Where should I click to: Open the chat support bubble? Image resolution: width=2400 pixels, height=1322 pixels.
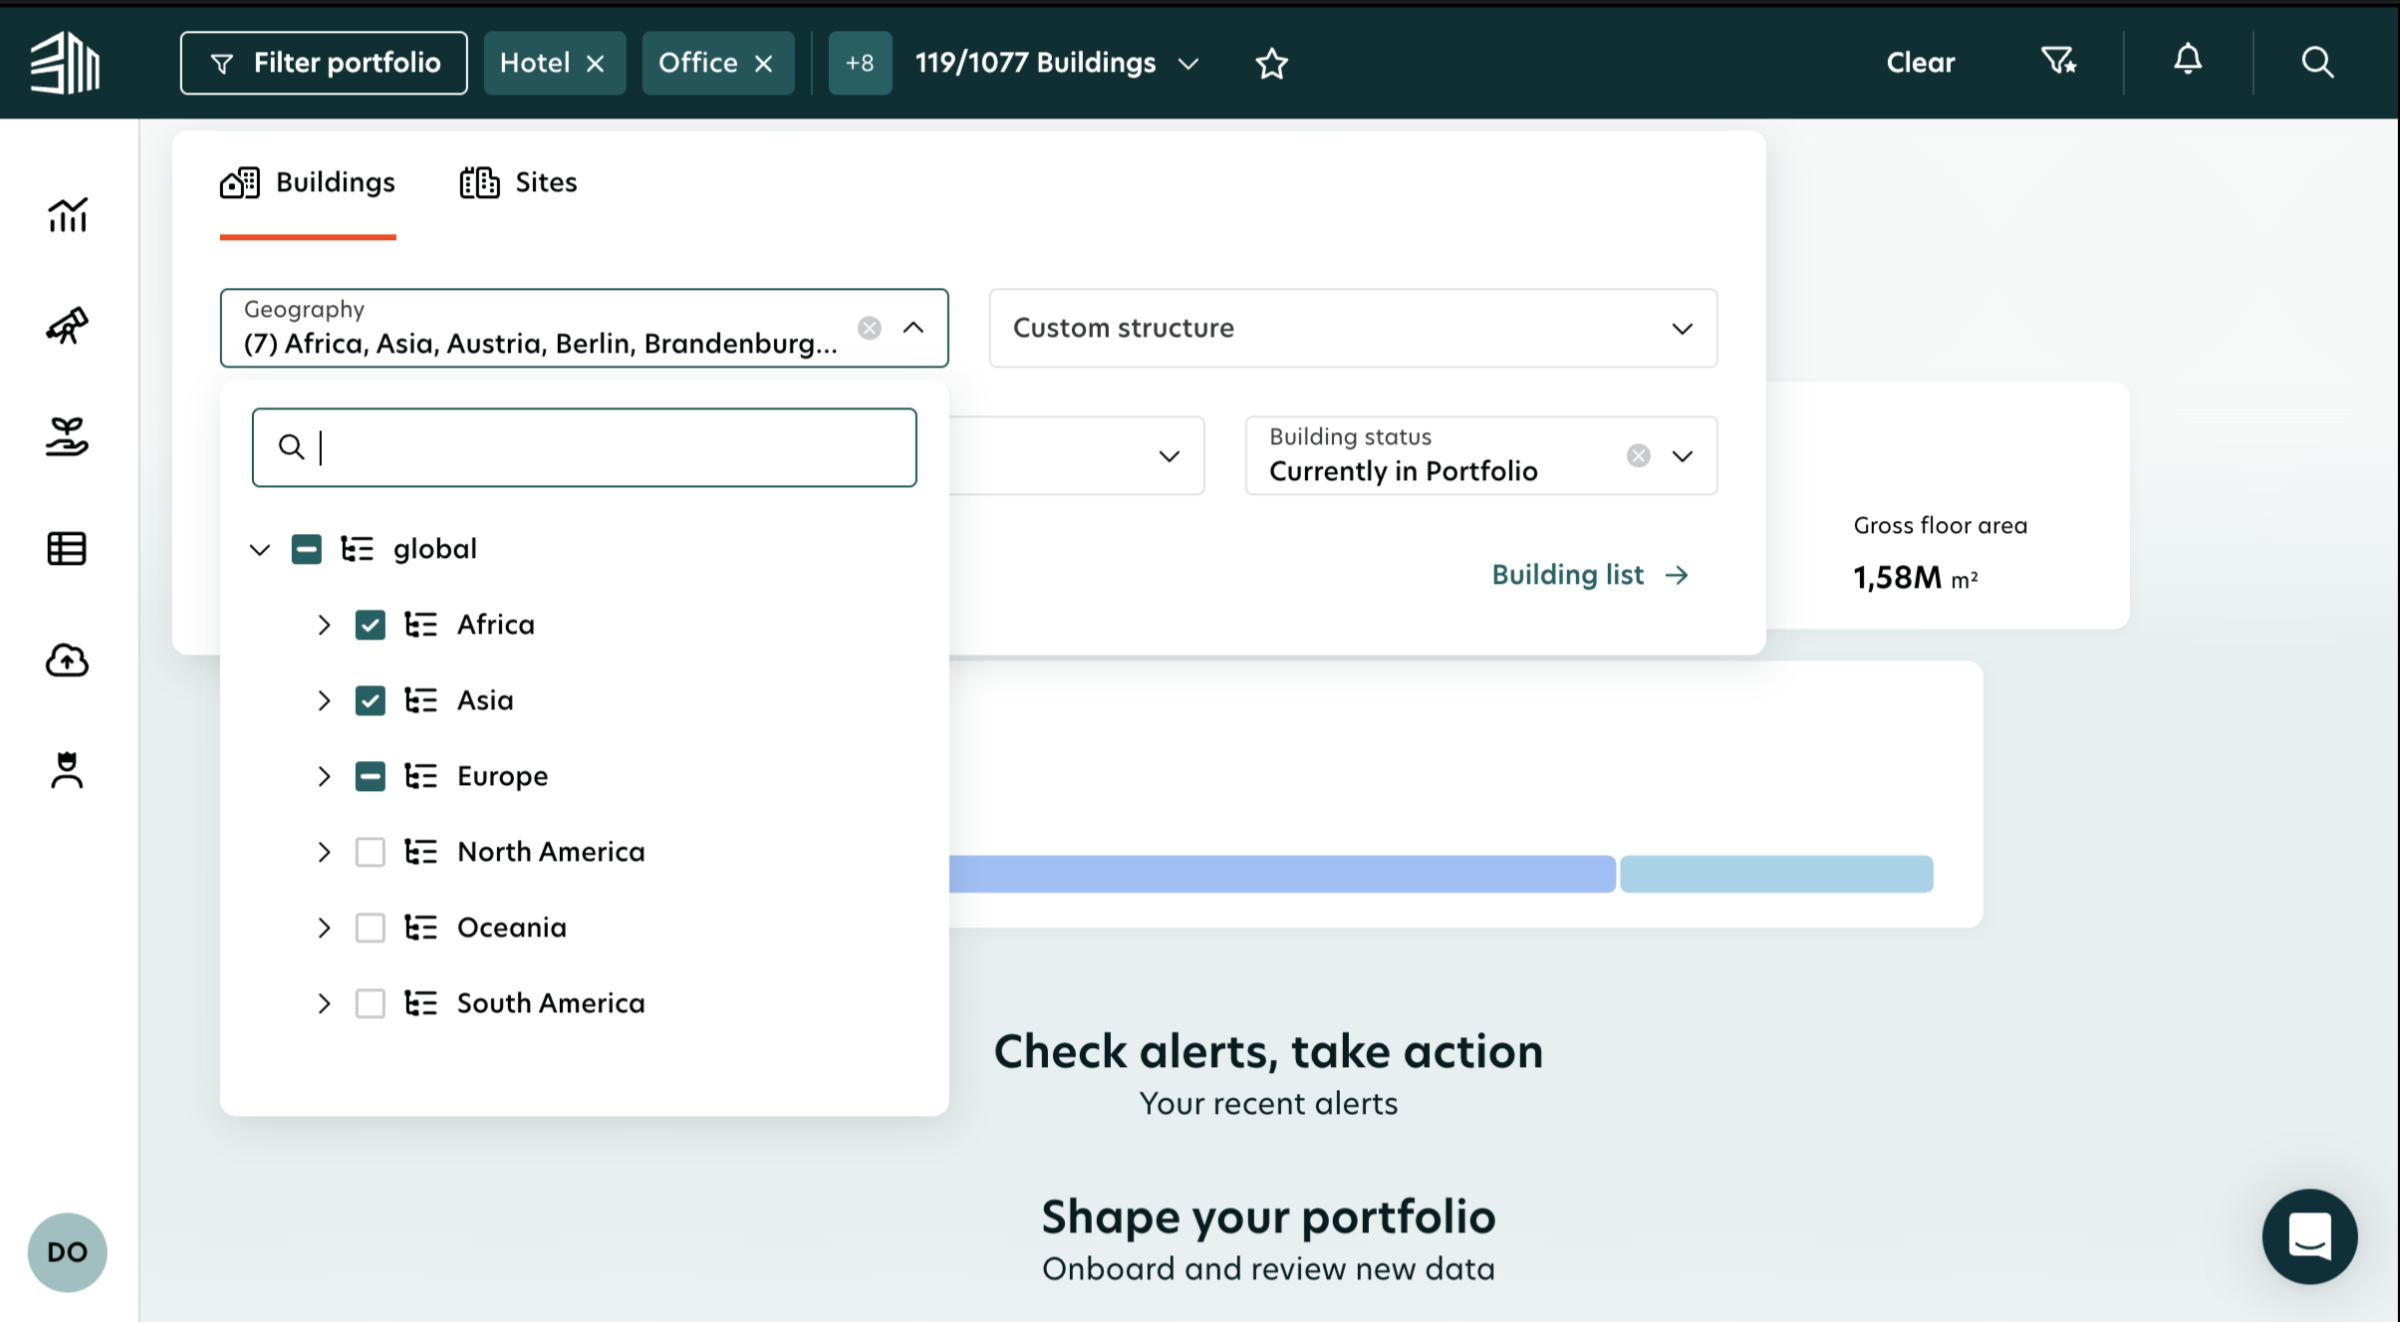click(2309, 1236)
